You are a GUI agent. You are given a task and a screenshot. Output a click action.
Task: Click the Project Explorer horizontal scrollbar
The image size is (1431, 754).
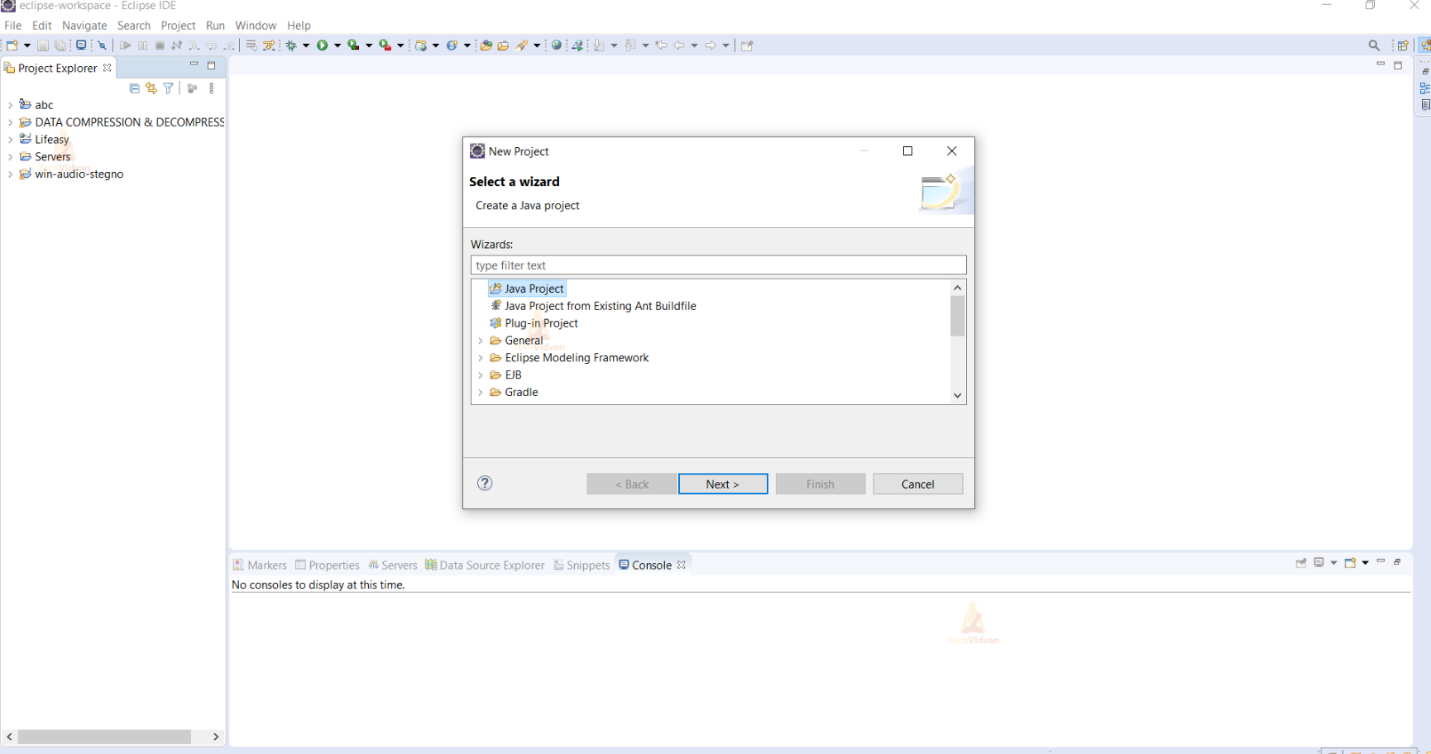104,737
